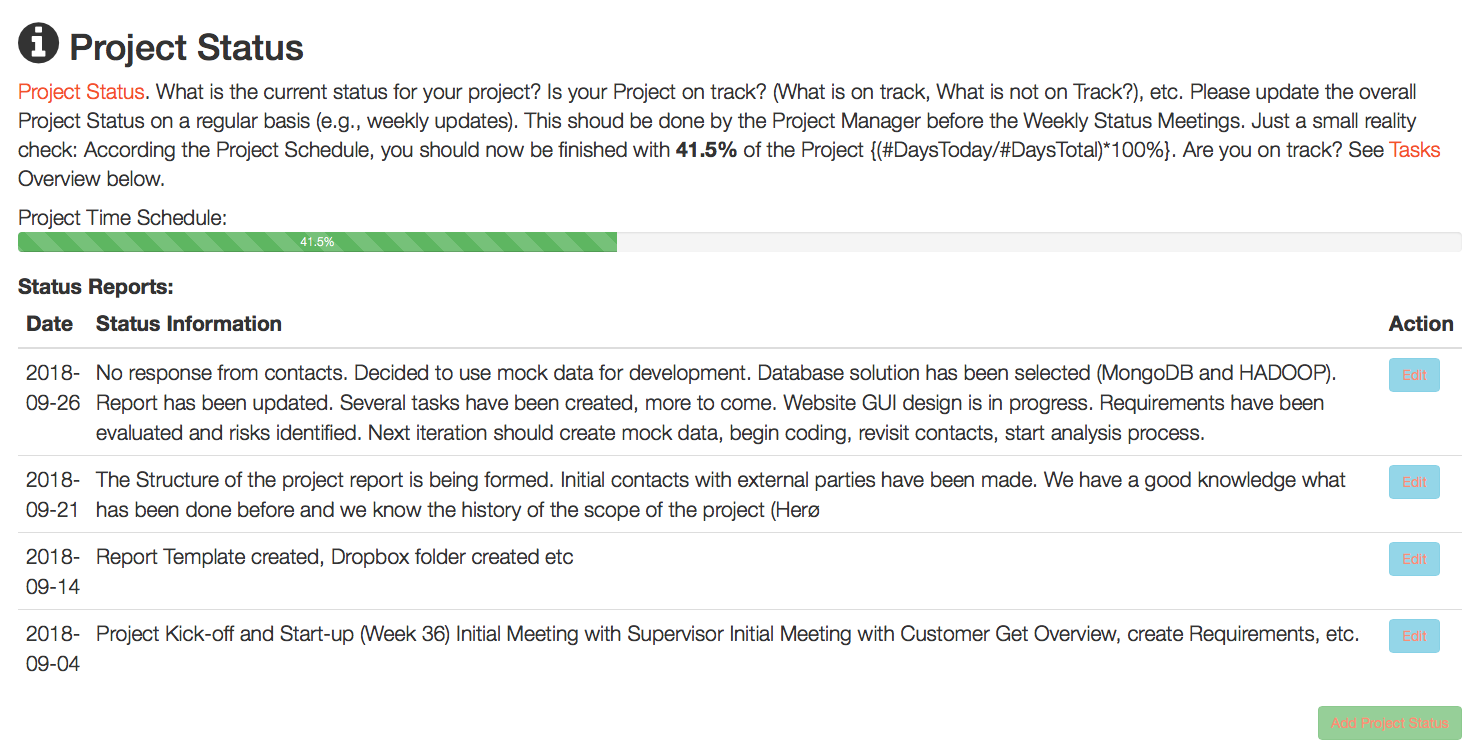Follow the red Tasks link
This screenshot has height=754, width=1477.
1415,150
